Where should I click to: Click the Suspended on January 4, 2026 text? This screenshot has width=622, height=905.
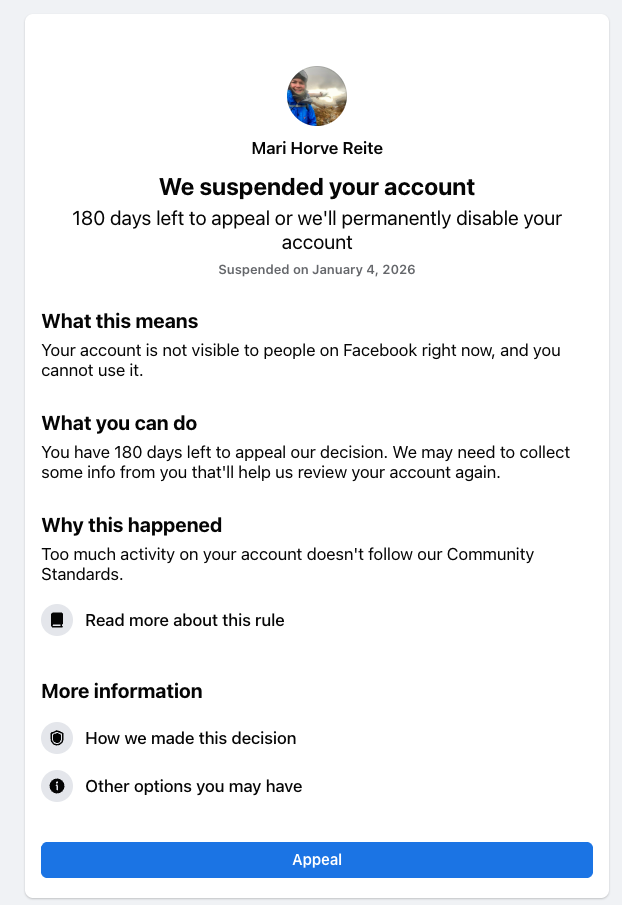(x=317, y=269)
